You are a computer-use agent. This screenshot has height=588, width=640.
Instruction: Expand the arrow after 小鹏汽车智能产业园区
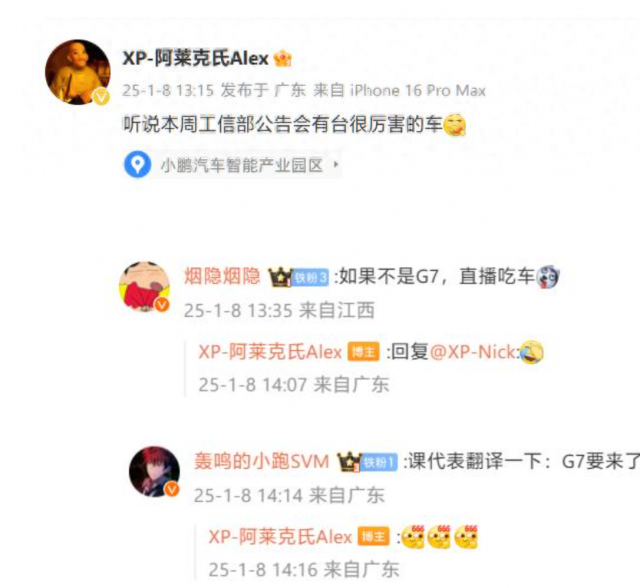click(336, 164)
